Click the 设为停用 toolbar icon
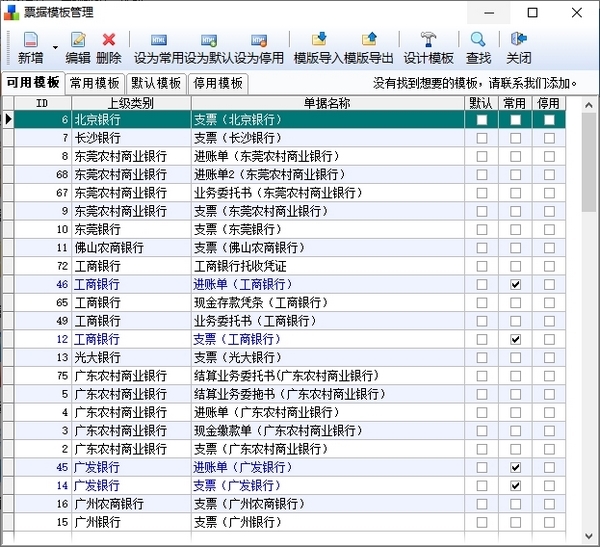 click(x=259, y=40)
